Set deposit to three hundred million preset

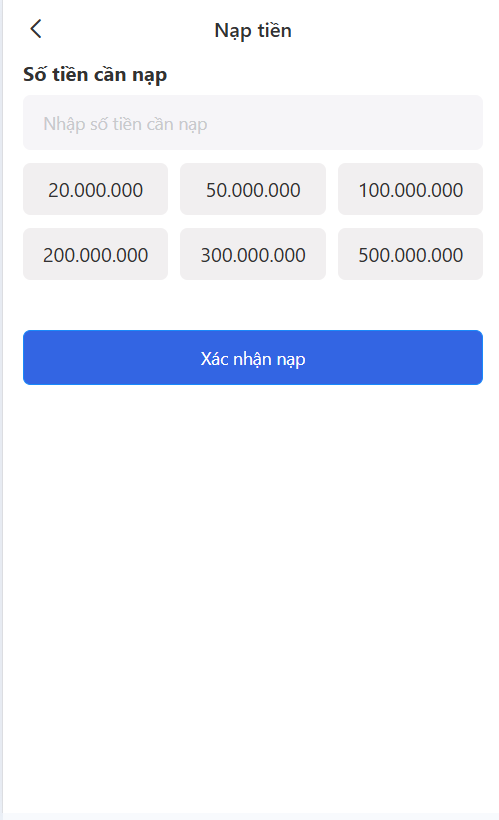pos(253,254)
